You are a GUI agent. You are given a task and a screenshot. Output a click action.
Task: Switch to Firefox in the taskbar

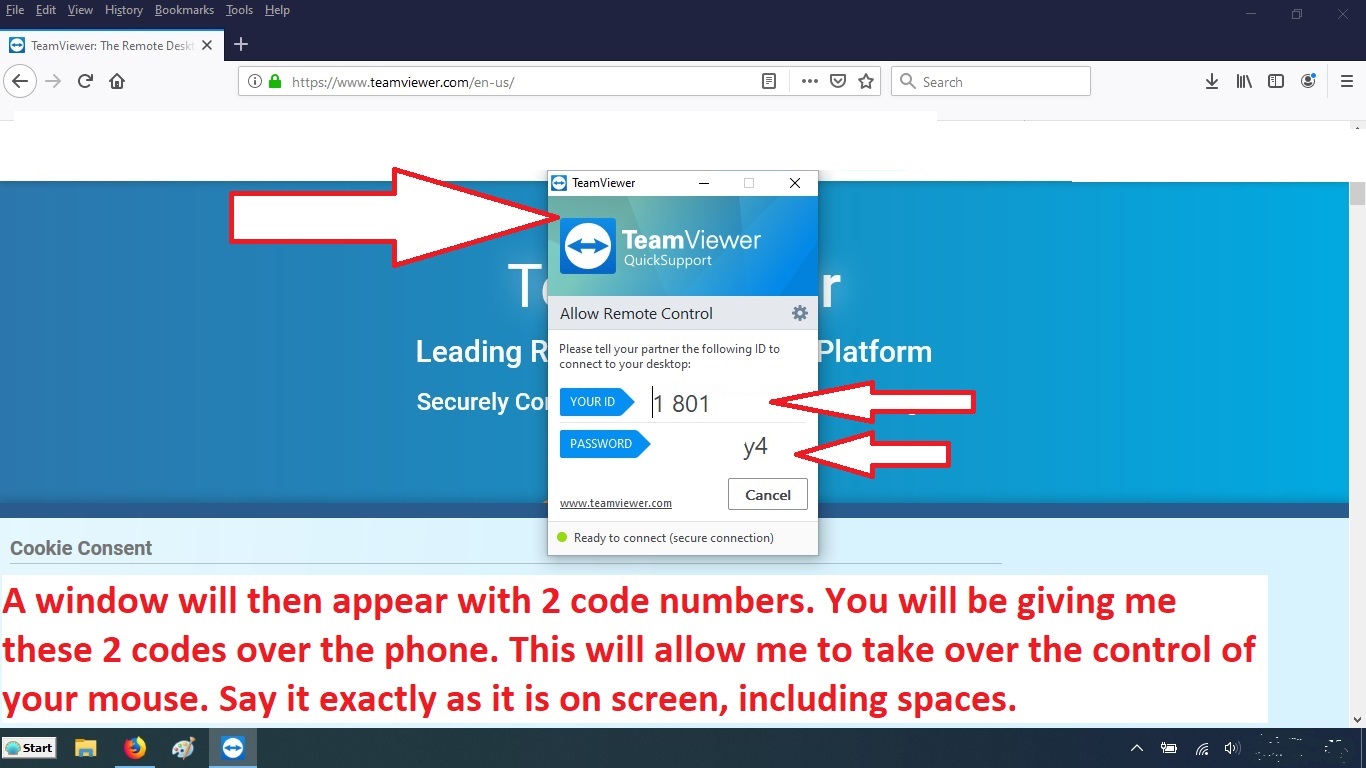[135, 748]
